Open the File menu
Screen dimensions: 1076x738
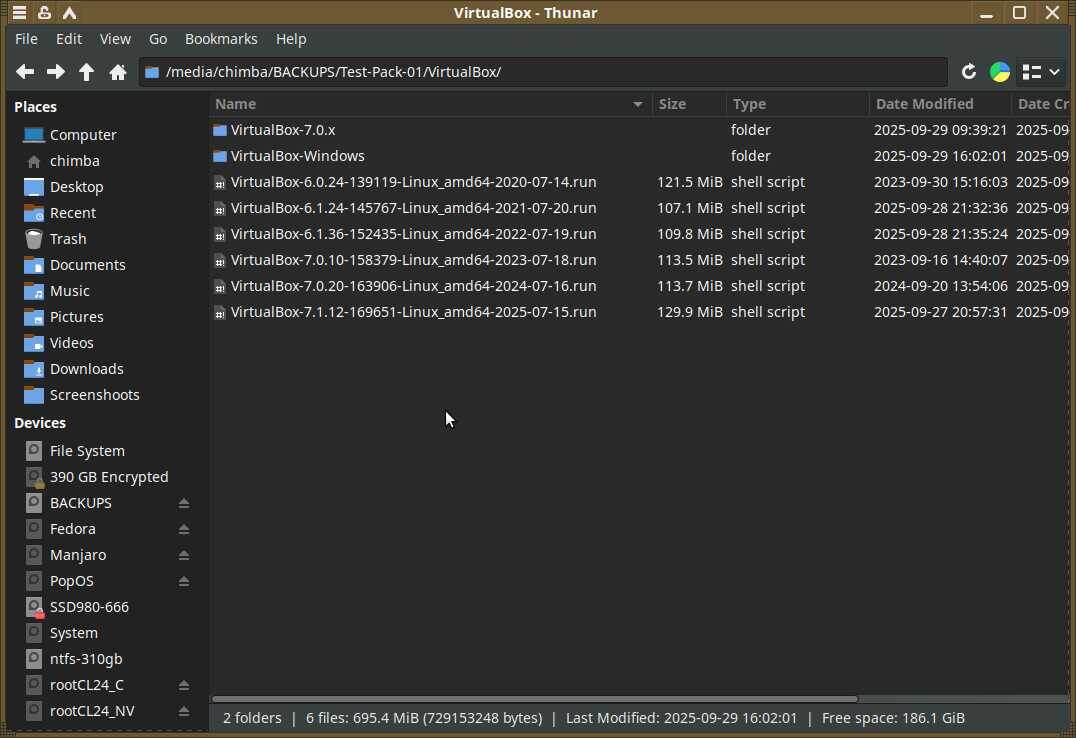[26, 39]
